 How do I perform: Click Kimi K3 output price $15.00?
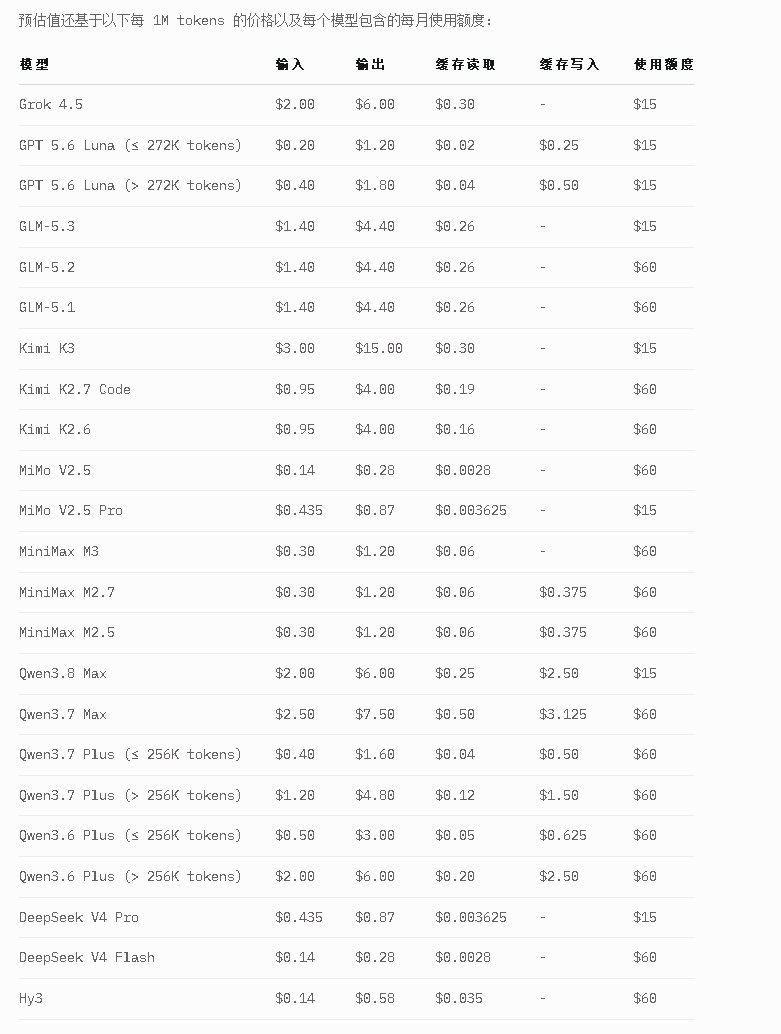379,348
